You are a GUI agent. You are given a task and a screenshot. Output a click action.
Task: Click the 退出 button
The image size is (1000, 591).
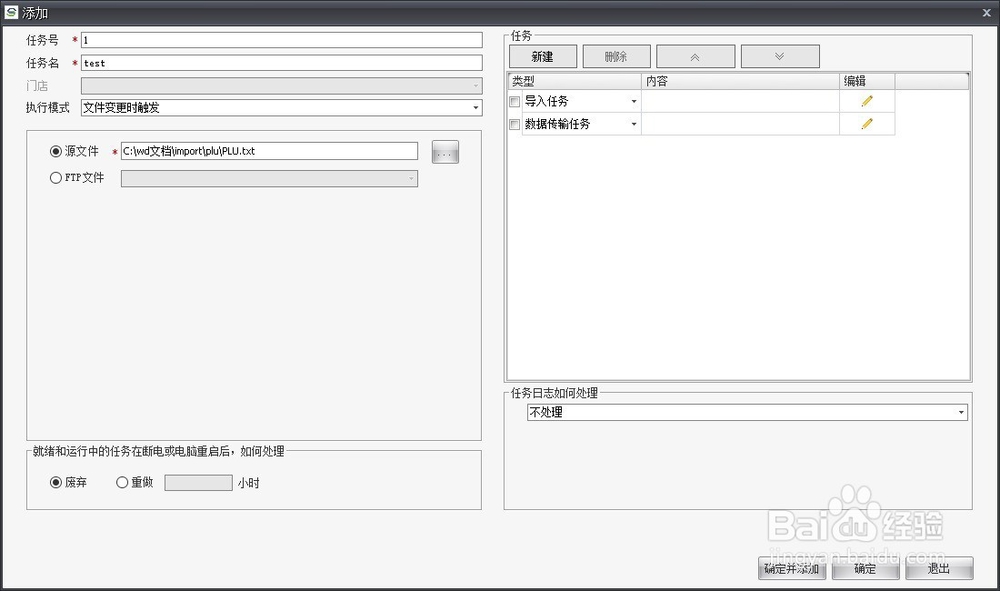coord(939,568)
